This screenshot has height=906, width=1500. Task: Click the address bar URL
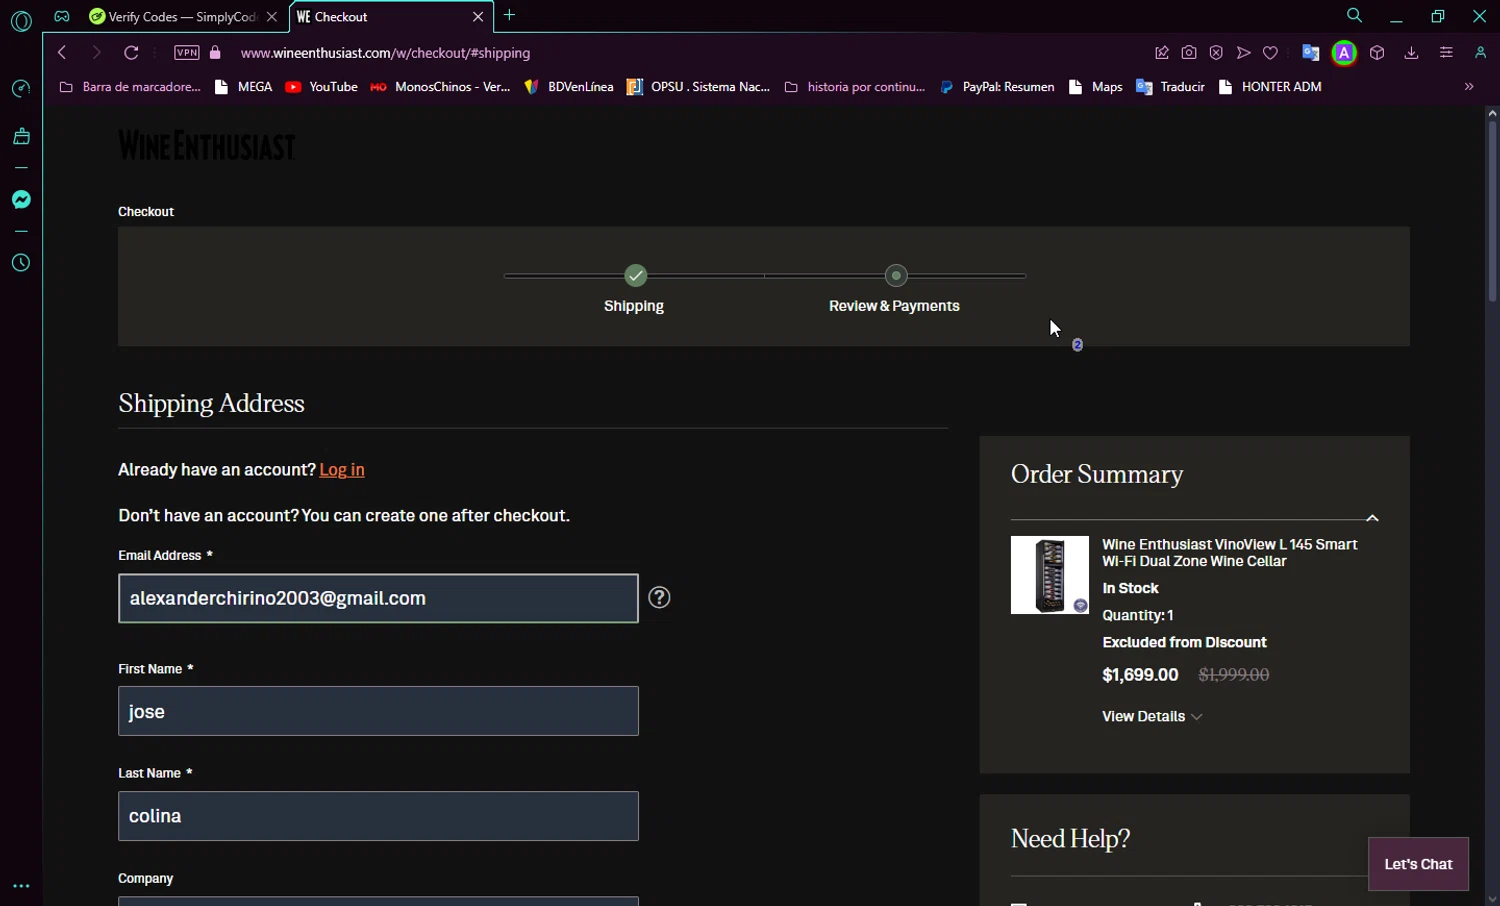385,53
